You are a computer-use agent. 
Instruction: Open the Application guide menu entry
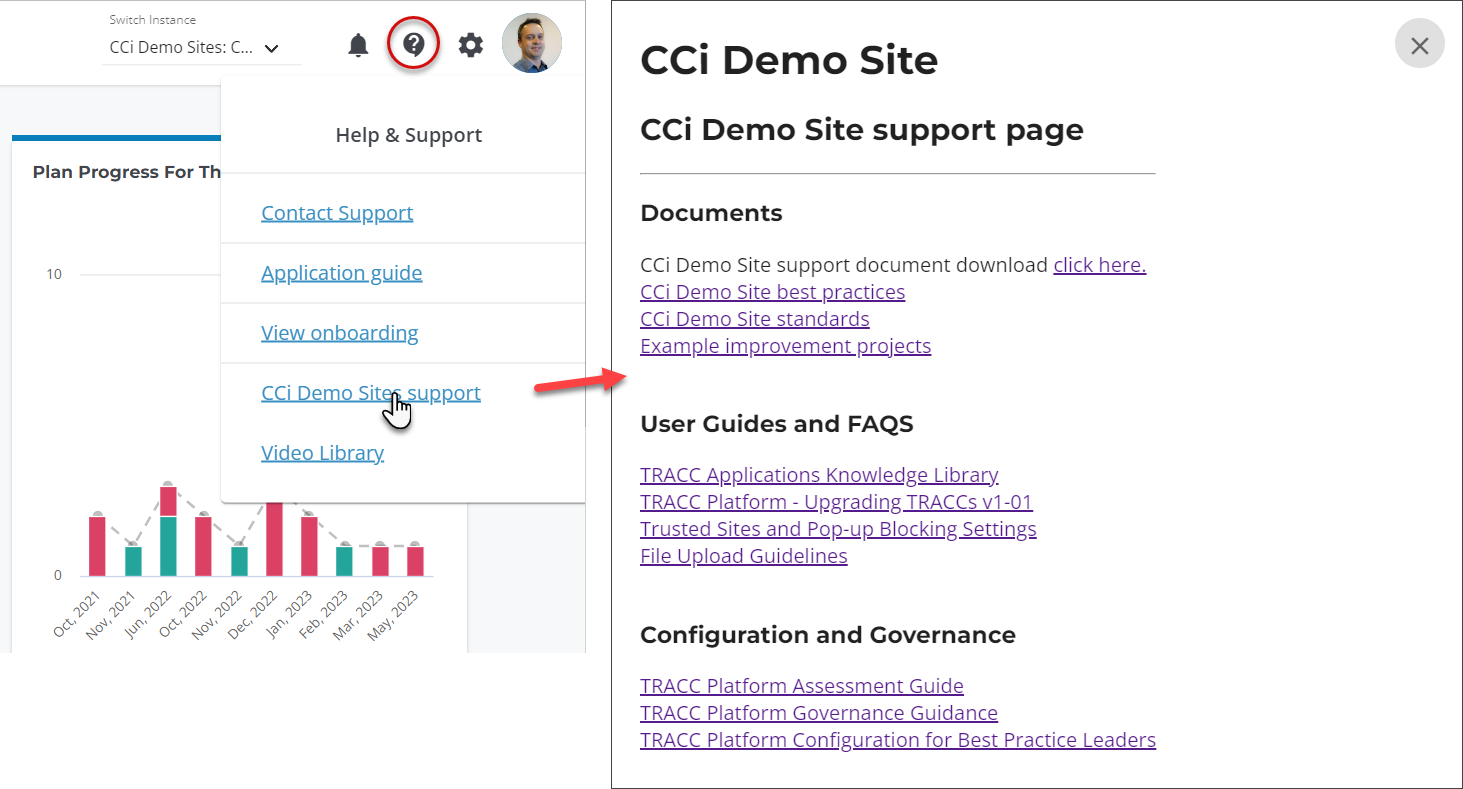pos(341,273)
